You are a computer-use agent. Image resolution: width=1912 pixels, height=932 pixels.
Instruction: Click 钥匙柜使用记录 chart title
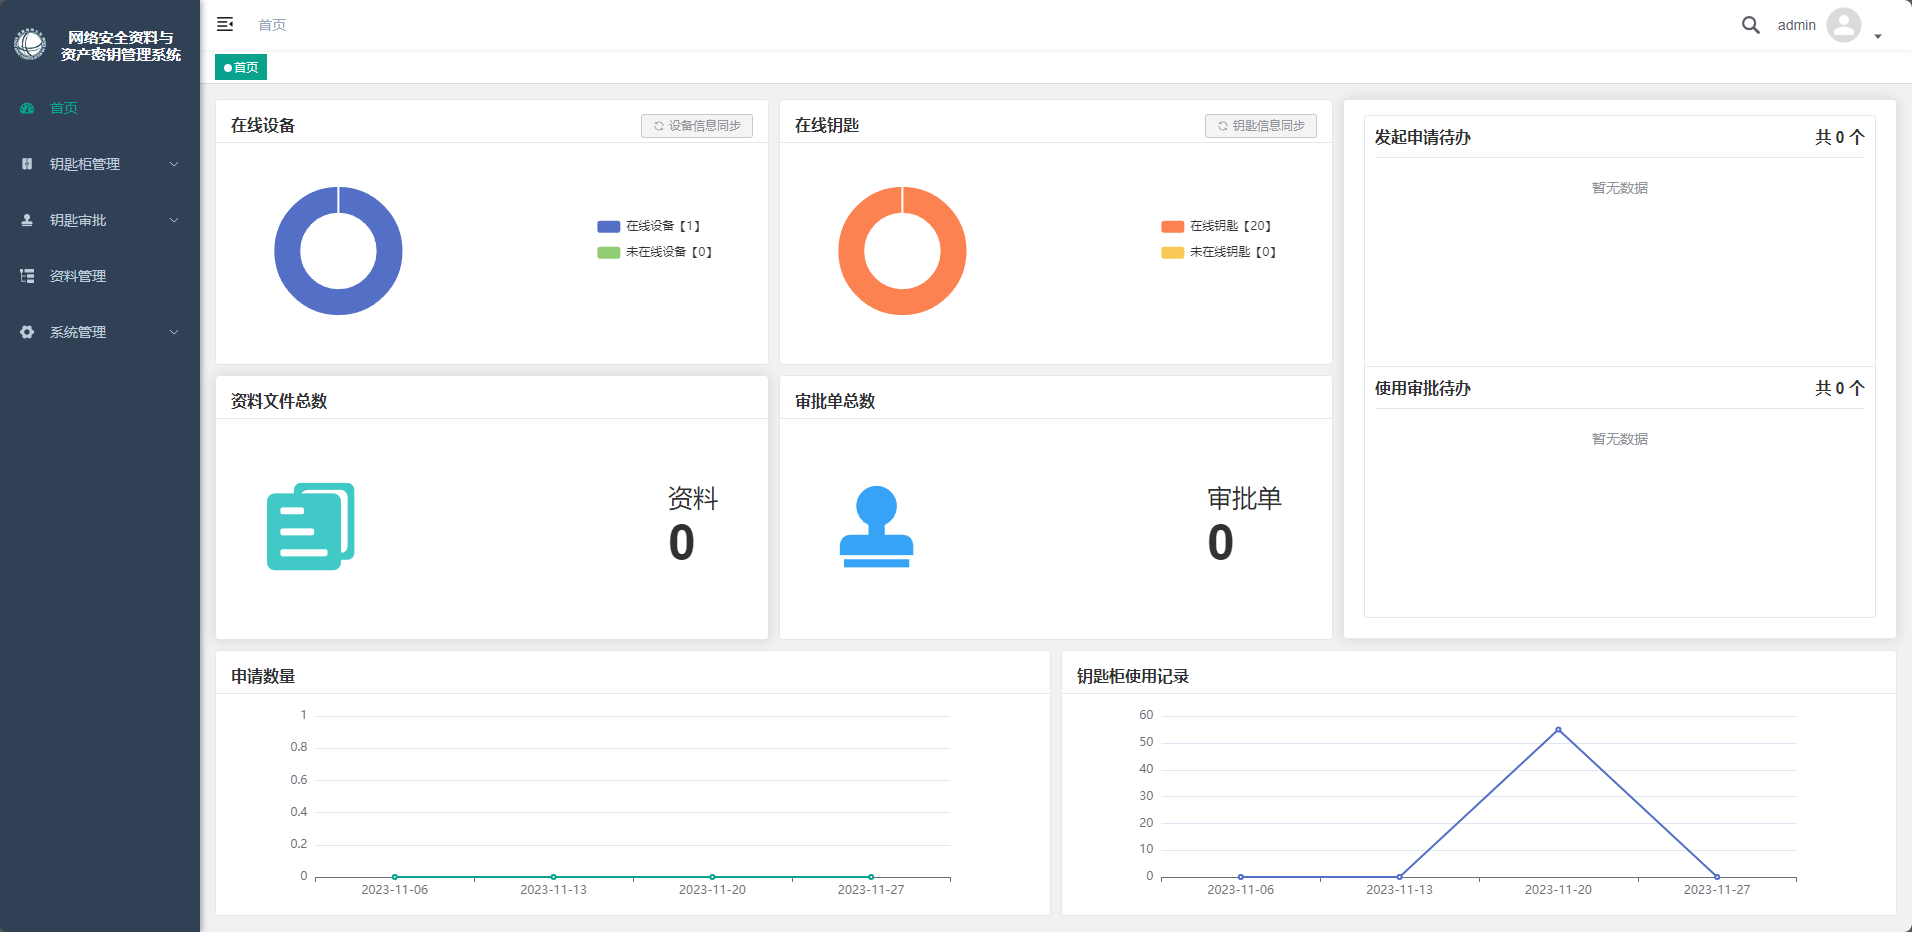[x=1133, y=677]
